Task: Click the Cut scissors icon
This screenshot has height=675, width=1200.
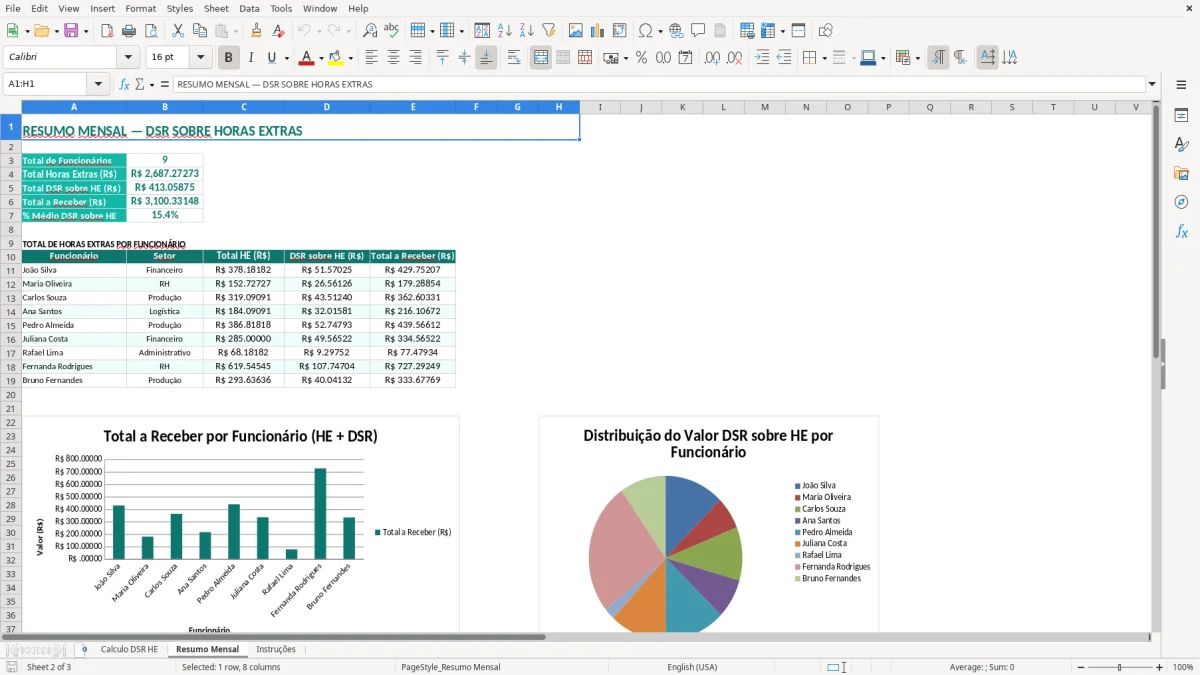Action: [178, 31]
